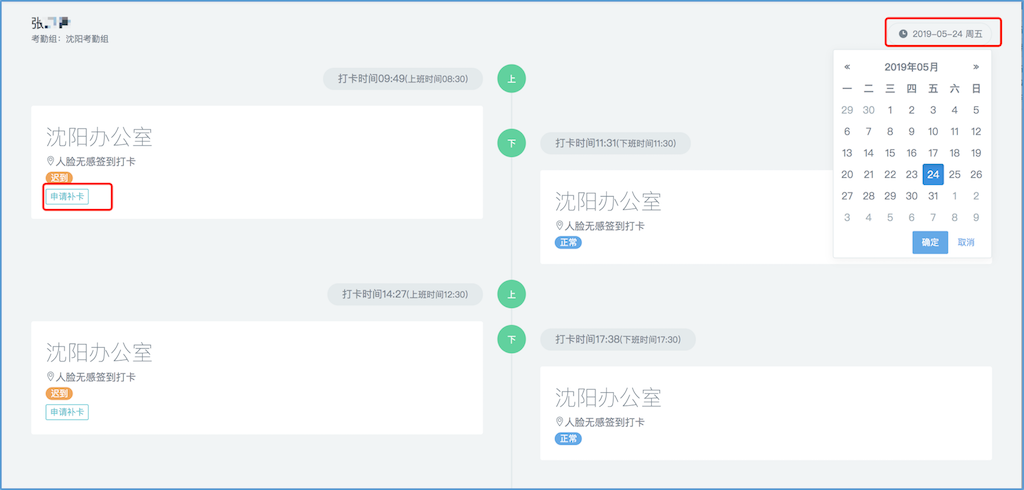Click the 正常 status tag on 11:31 record
Image resolution: width=1024 pixels, height=490 pixels.
coord(568,242)
